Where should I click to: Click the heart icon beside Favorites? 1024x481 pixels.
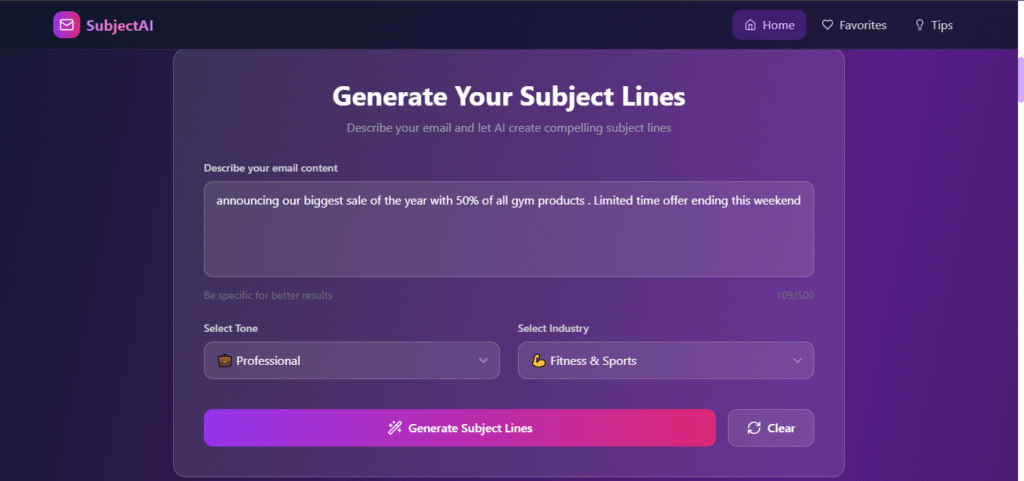pyautogui.click(x=827, y=25)
